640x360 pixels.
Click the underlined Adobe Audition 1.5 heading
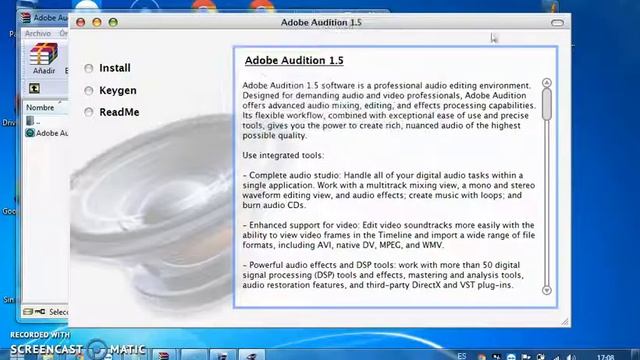pyautogui.click(x=294, y=60)
